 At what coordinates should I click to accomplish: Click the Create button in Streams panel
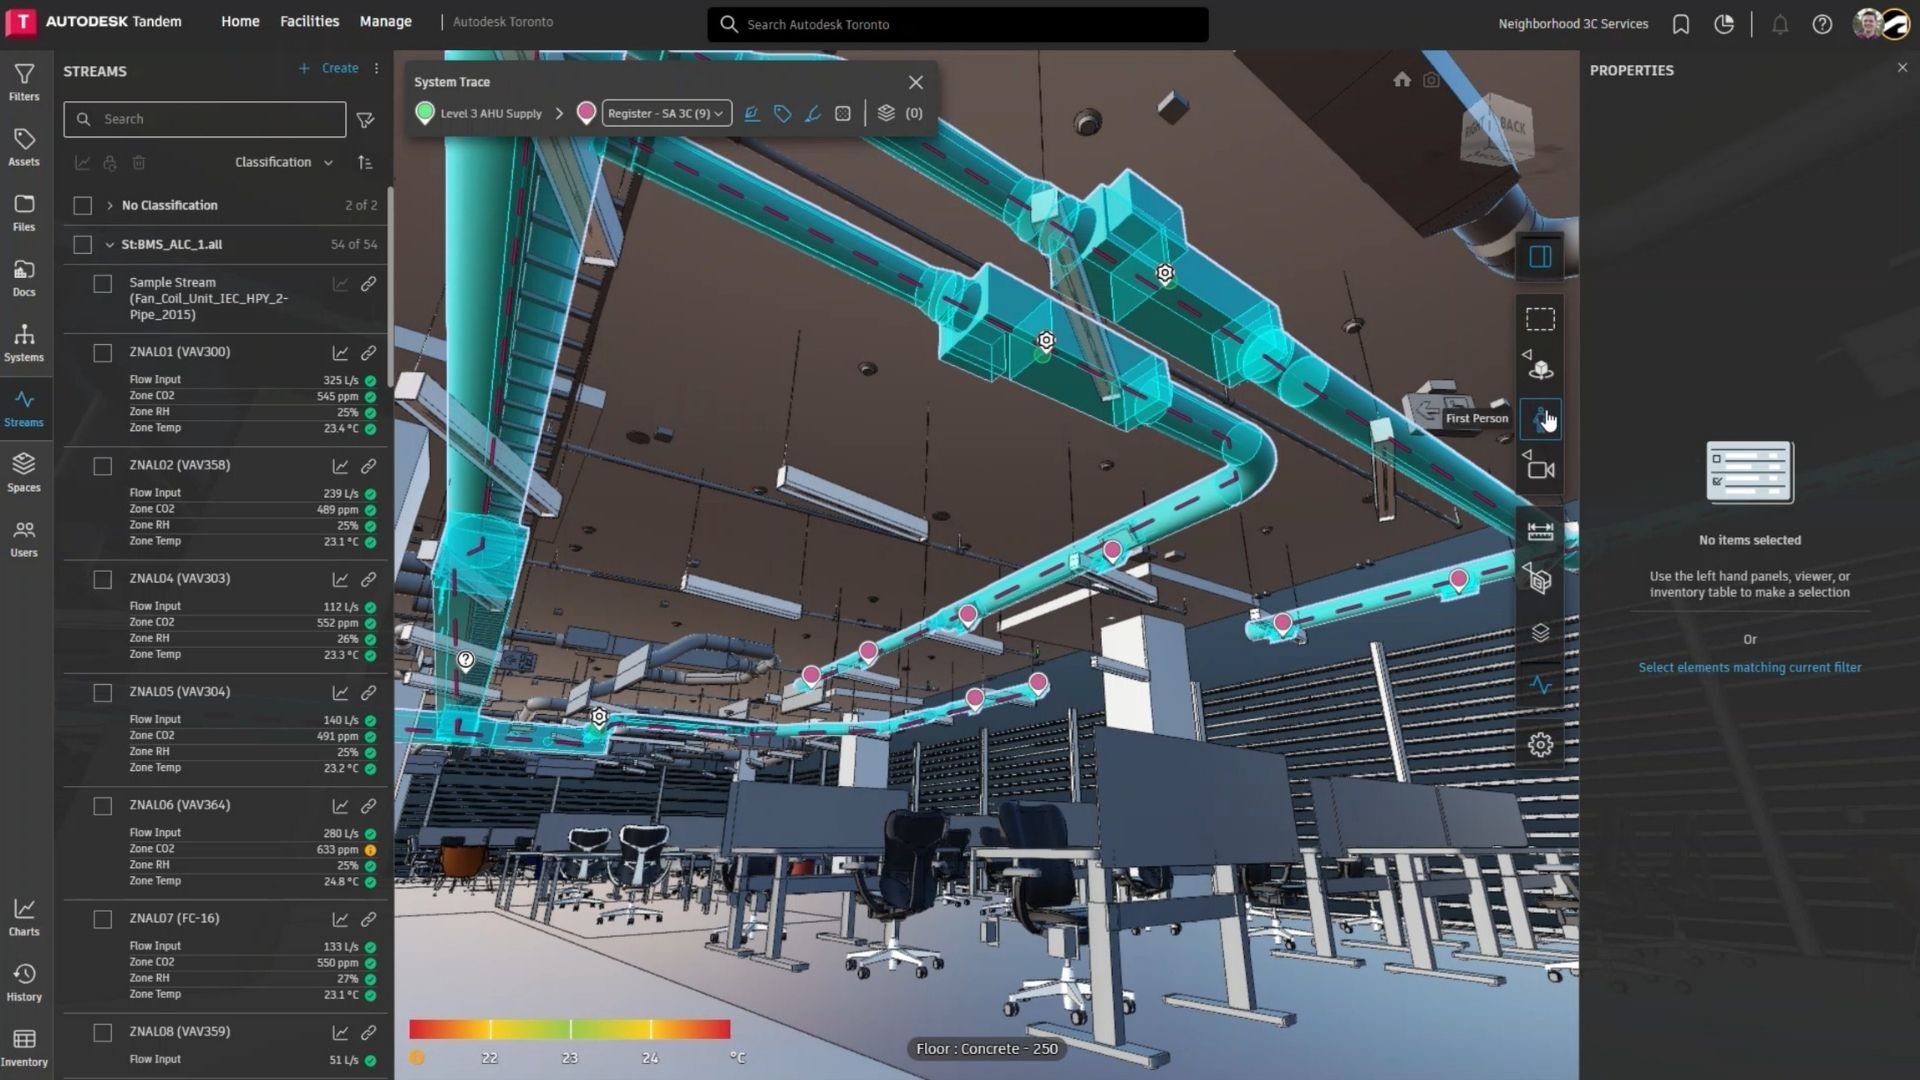pyautogui.click(x=330, y=68)
